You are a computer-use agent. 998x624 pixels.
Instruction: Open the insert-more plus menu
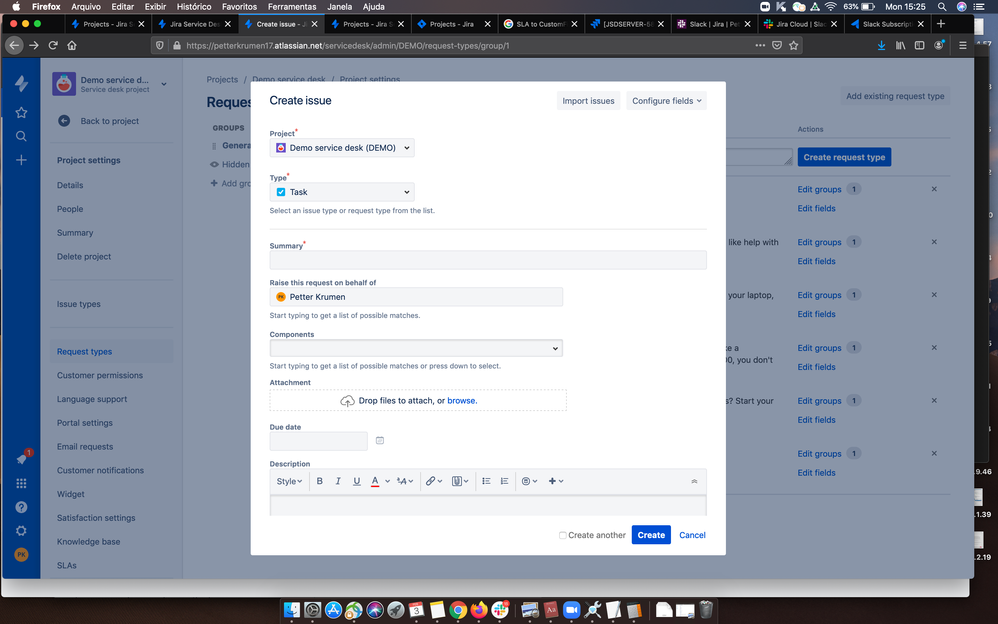click(556, 481)
